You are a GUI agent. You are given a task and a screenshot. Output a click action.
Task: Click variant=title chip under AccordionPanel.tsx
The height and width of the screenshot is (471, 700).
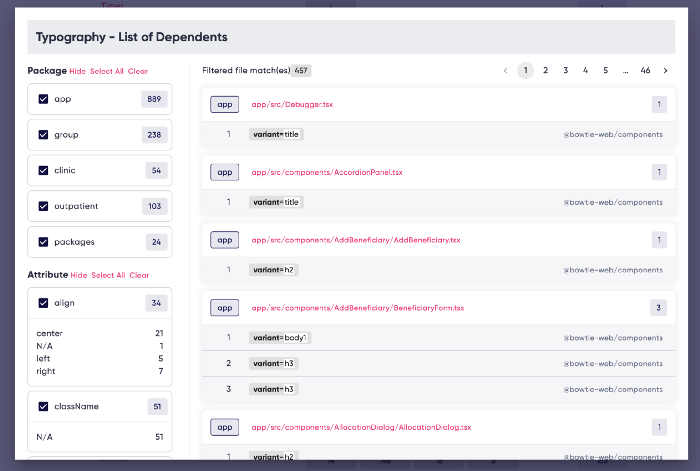(x=276, y=202)
